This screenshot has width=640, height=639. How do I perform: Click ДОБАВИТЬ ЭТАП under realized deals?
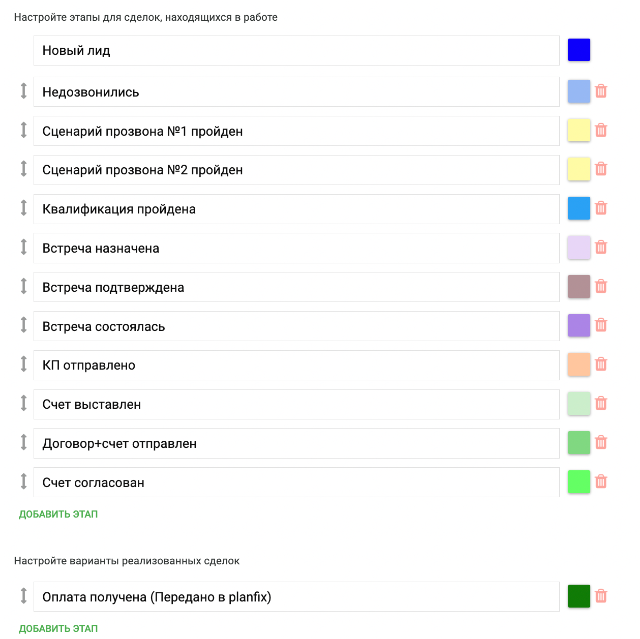tap(58, 628)
